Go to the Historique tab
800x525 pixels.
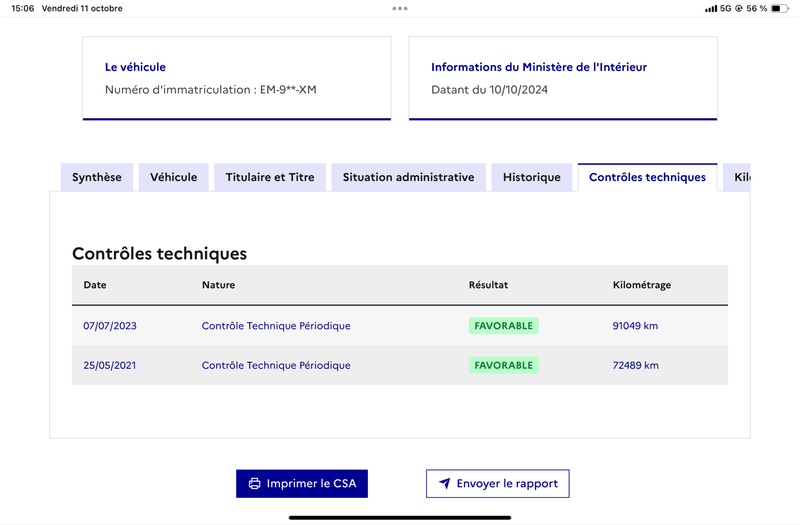point(532,177)
